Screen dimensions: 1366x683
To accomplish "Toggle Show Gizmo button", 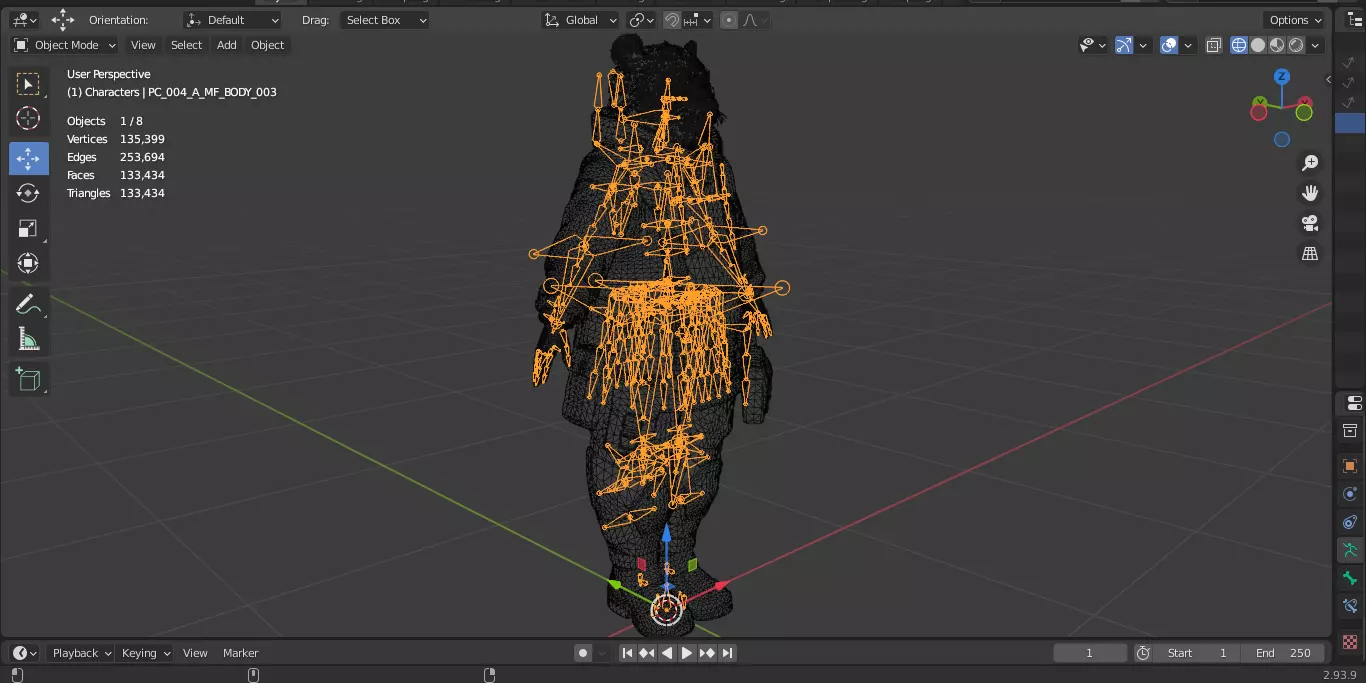I will tap(1124, 45).
